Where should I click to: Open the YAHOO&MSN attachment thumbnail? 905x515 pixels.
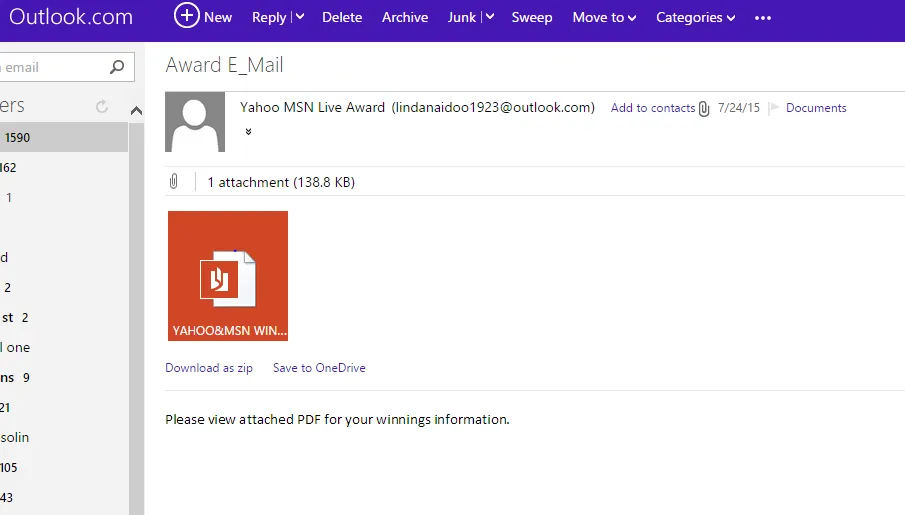(x=228, y=276)
